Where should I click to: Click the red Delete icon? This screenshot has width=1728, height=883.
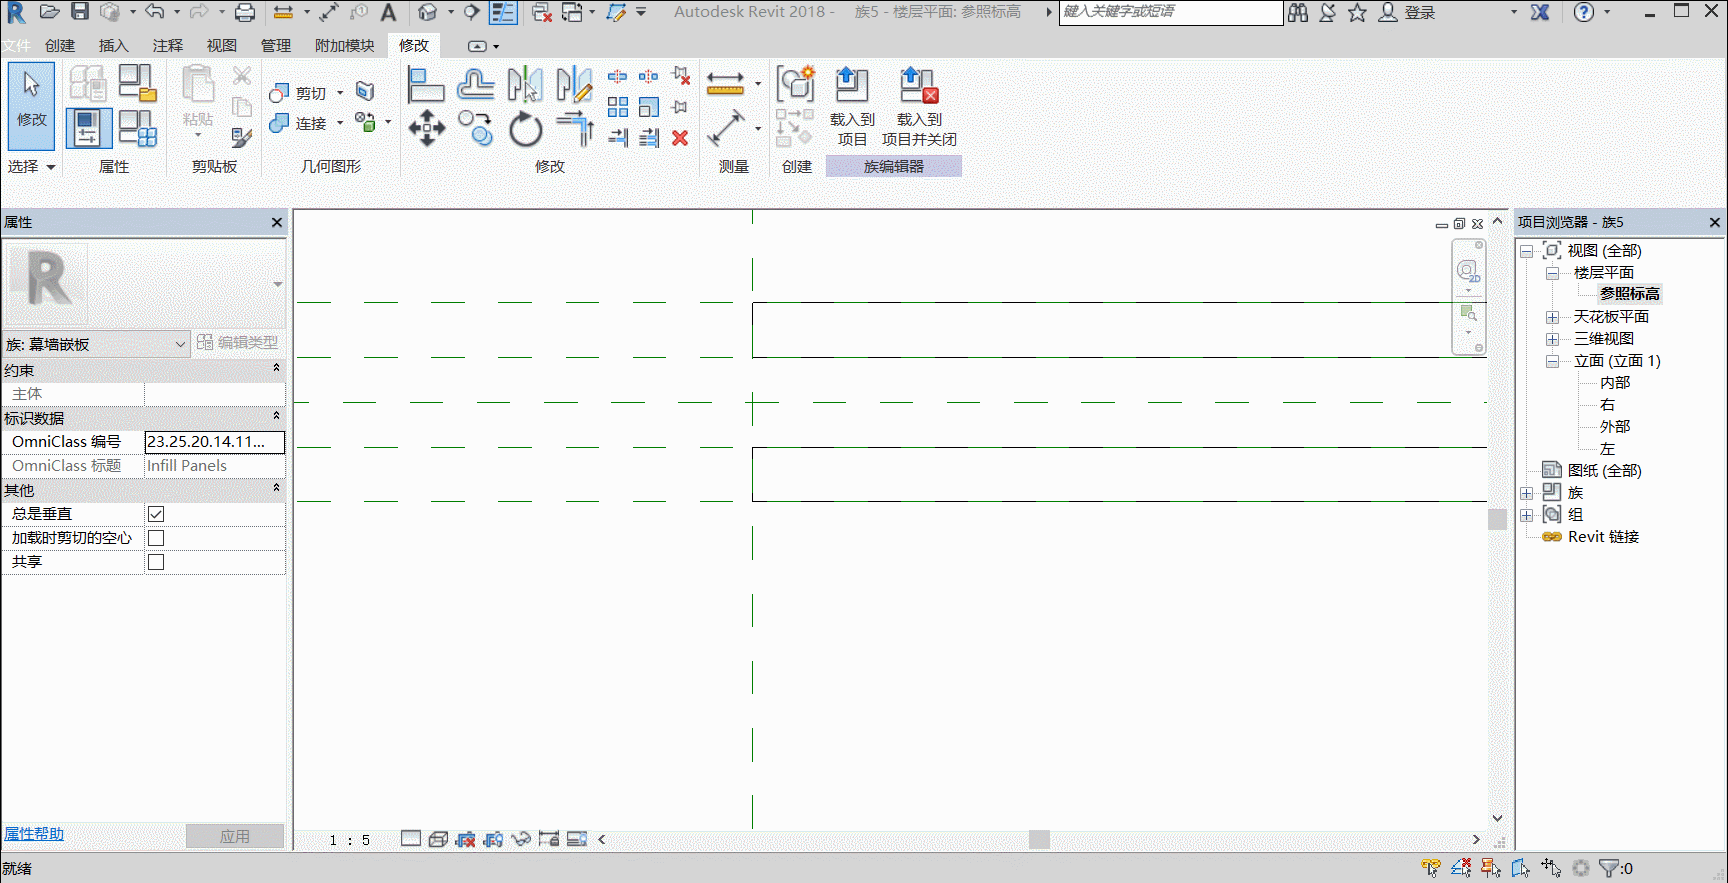point(680,138)
